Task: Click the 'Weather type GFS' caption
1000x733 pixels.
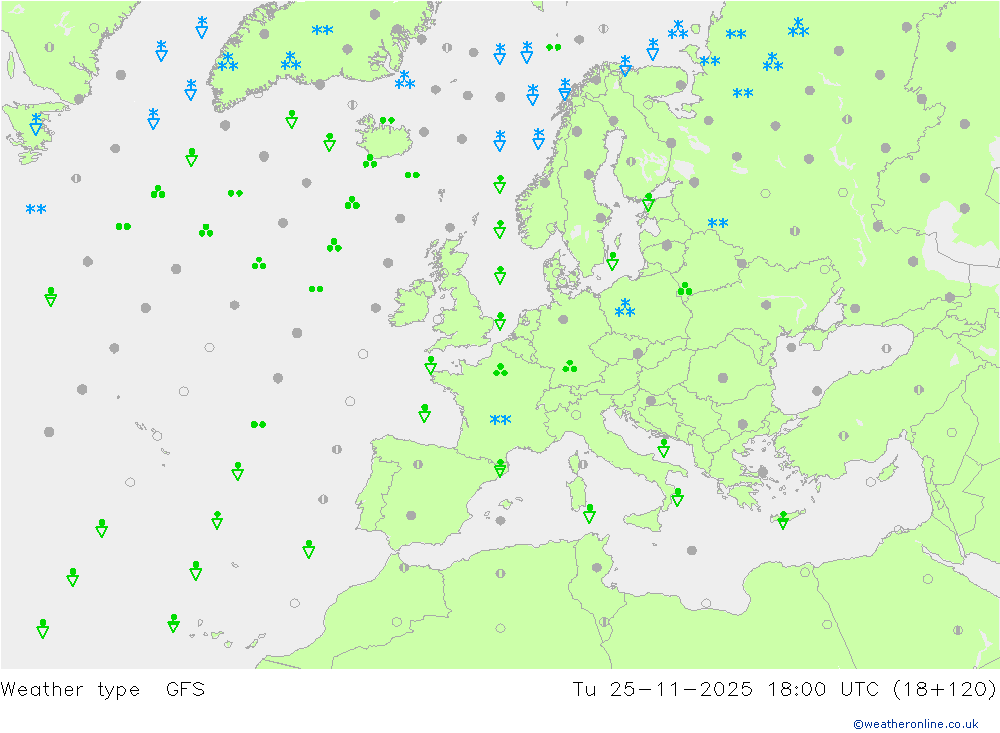Action: (x=103, y=690)
